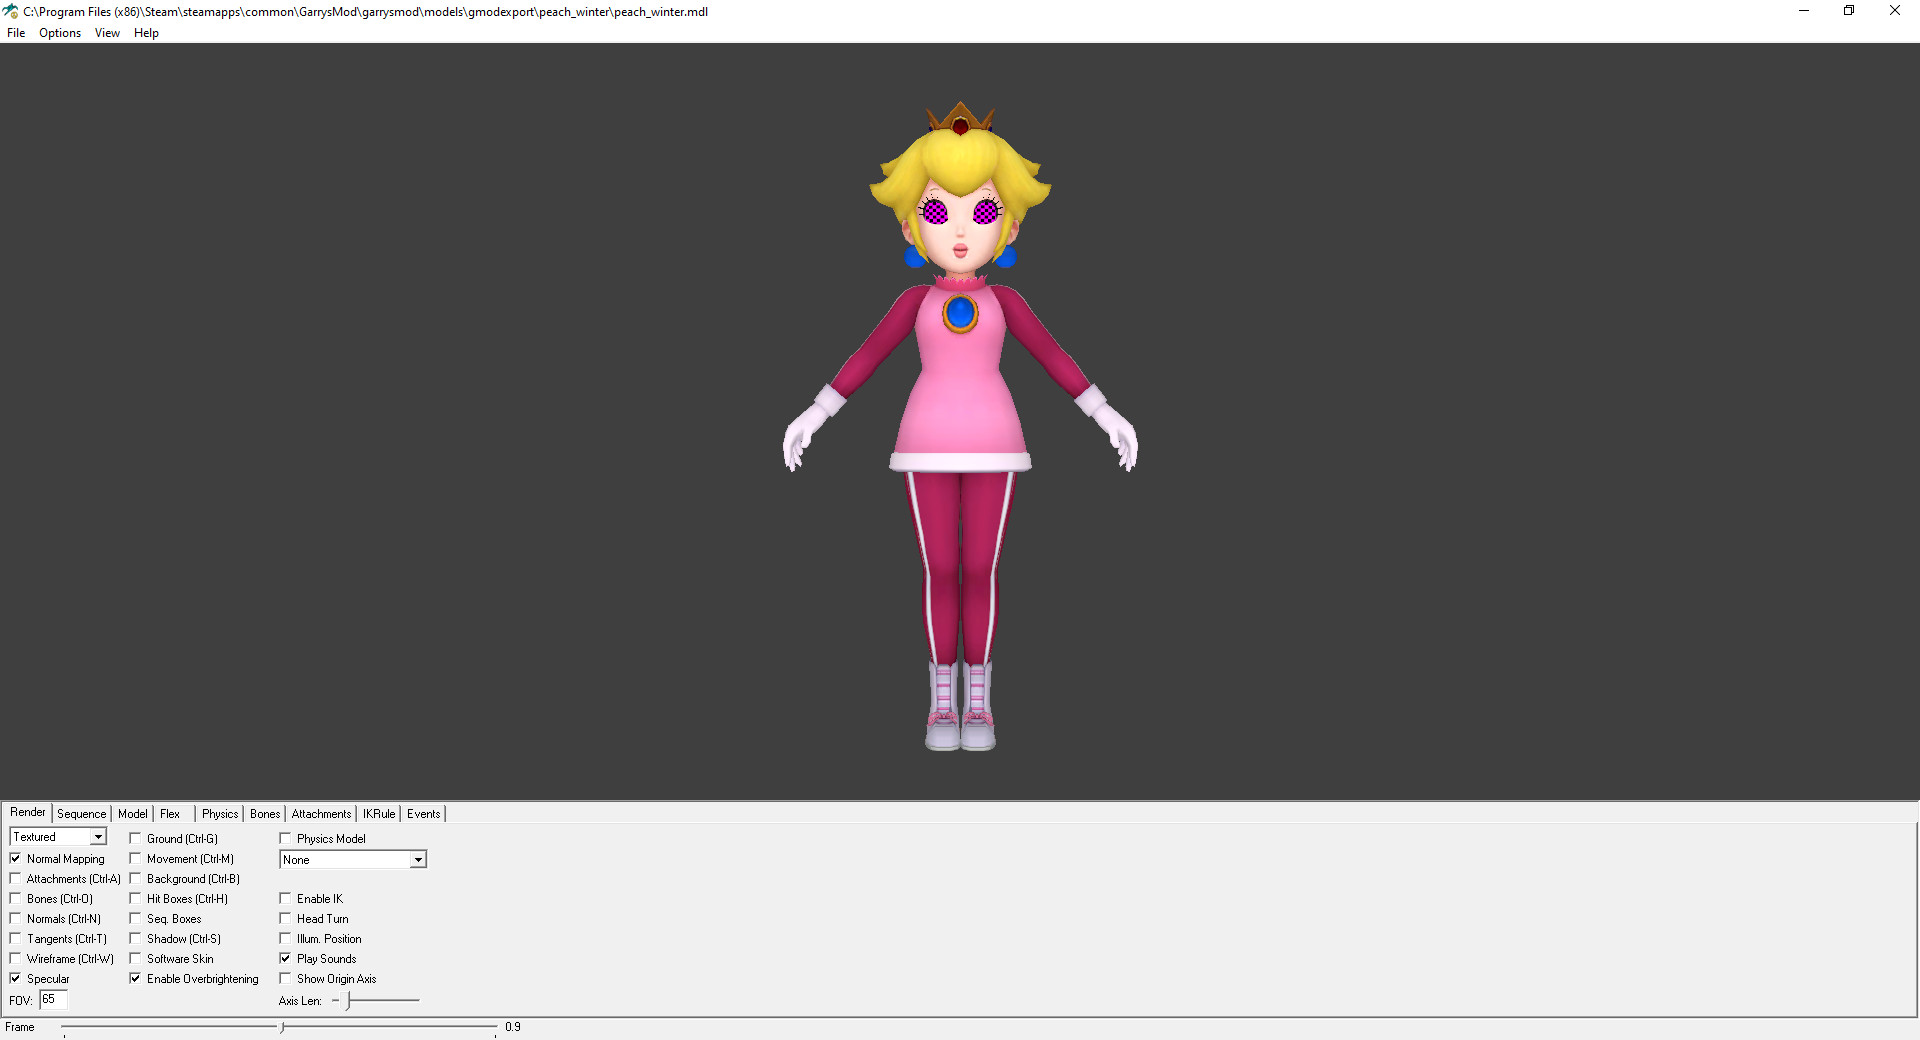Enable IK for the model
The width and height of the screenshot is (1920, 1040).
coord(286,898)
